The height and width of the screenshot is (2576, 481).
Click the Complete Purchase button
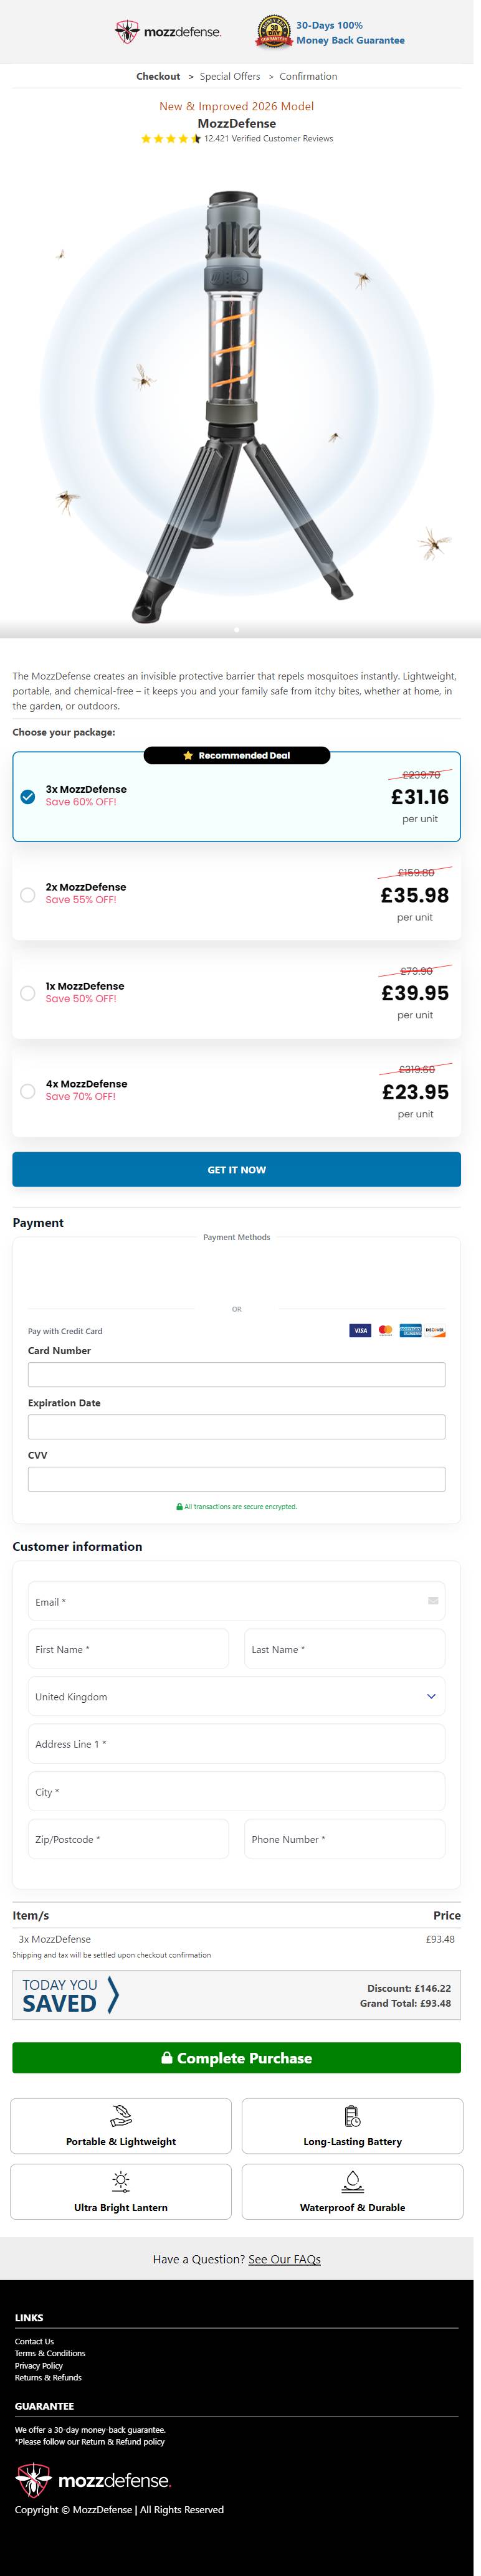coord(236,2057)
